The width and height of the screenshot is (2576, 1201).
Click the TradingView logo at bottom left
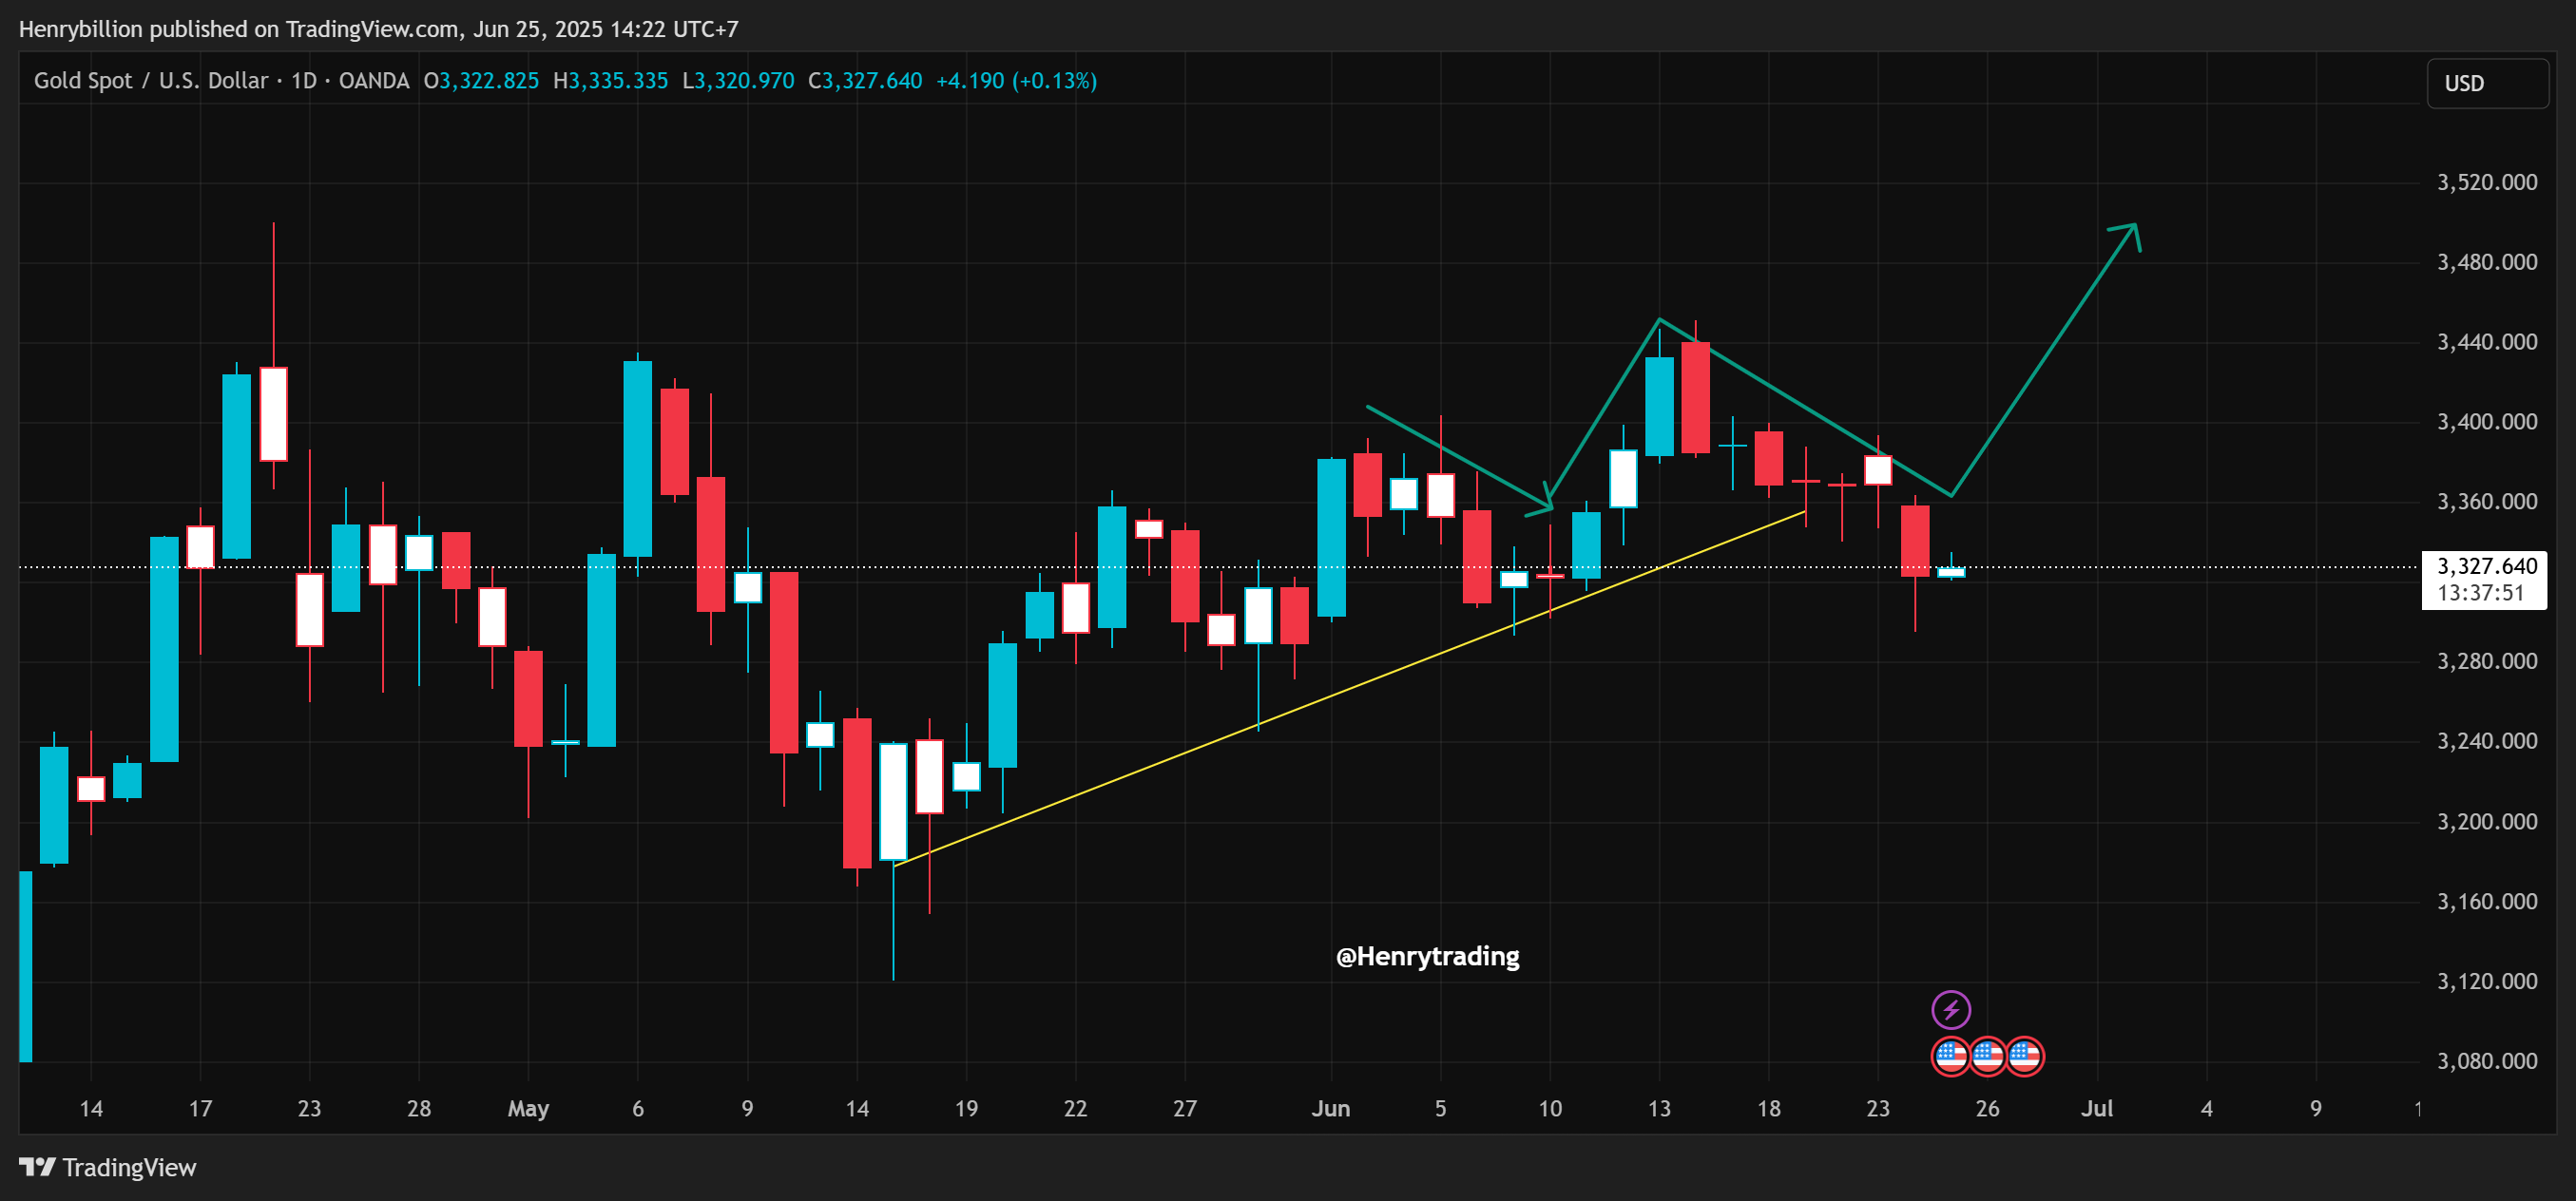pos(108,1167)
